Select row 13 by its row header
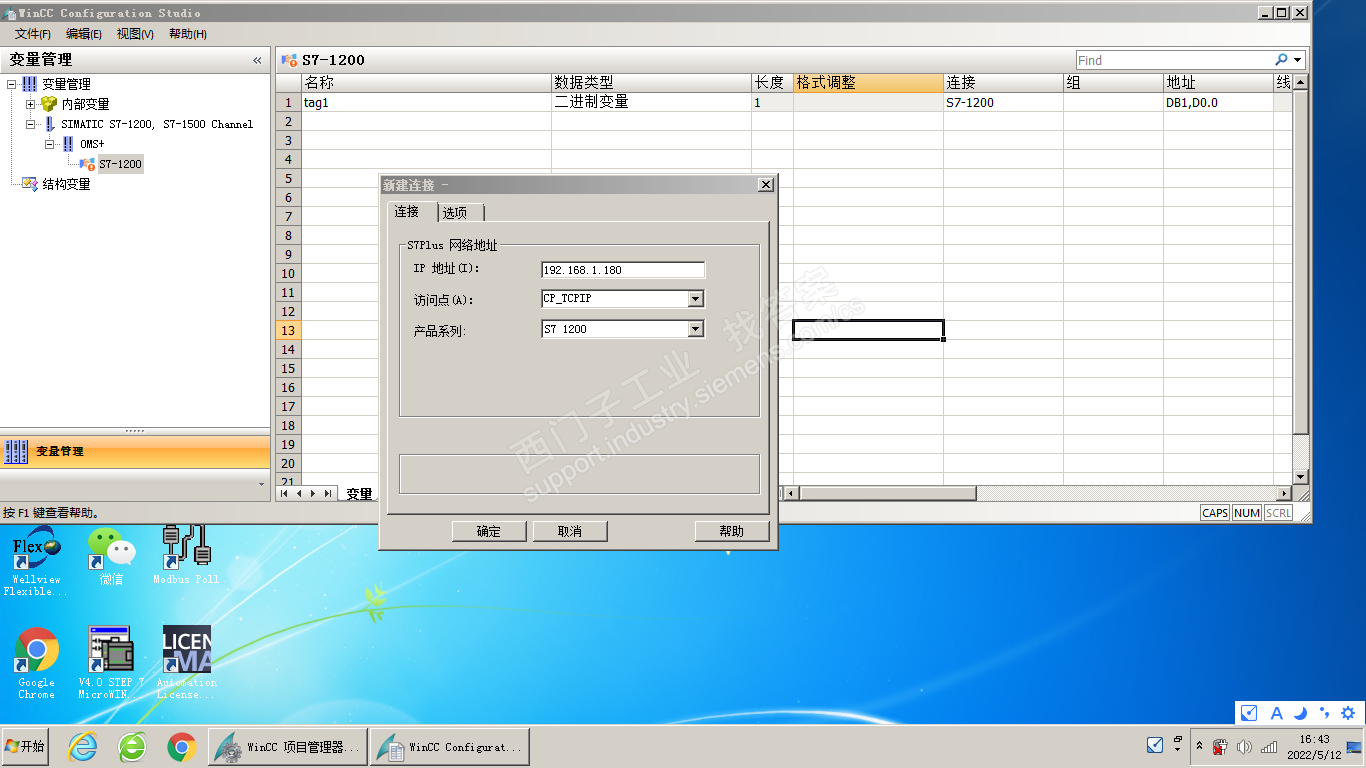The image size is (1366, 768). (x=288, y=330)
